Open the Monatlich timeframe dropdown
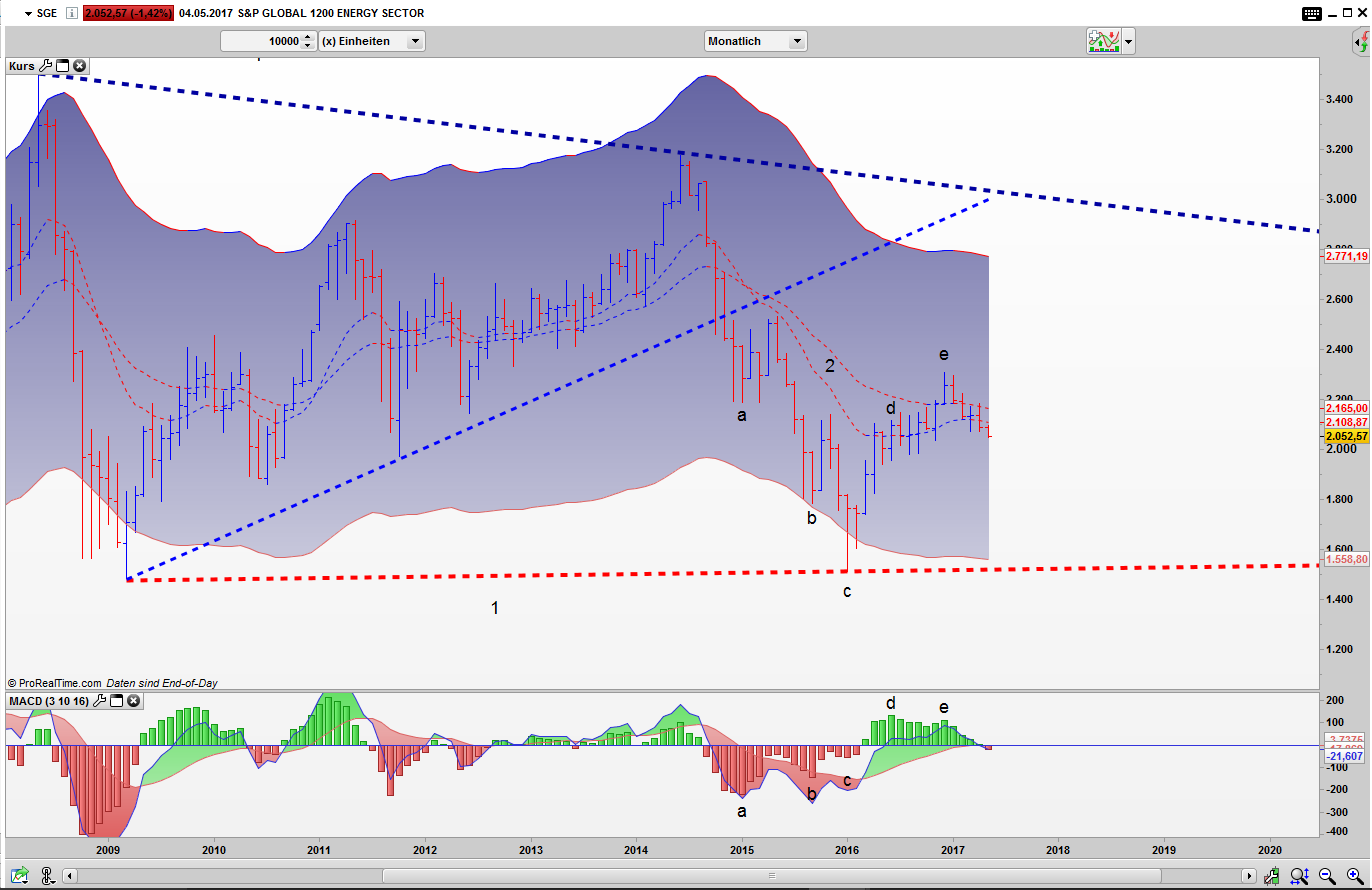The height and width of the screenshot is (890, 1372). (796, 41)
